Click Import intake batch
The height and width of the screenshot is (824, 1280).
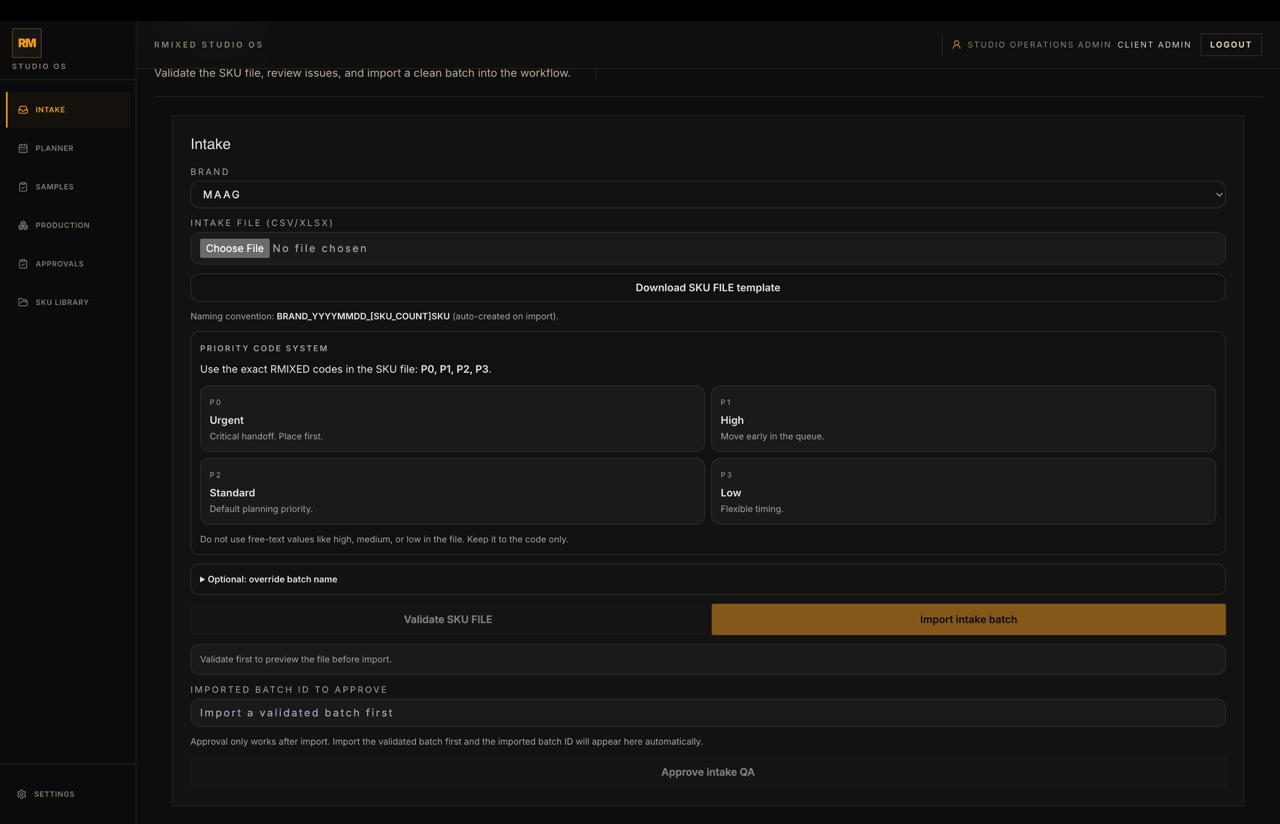click(967, 619)
